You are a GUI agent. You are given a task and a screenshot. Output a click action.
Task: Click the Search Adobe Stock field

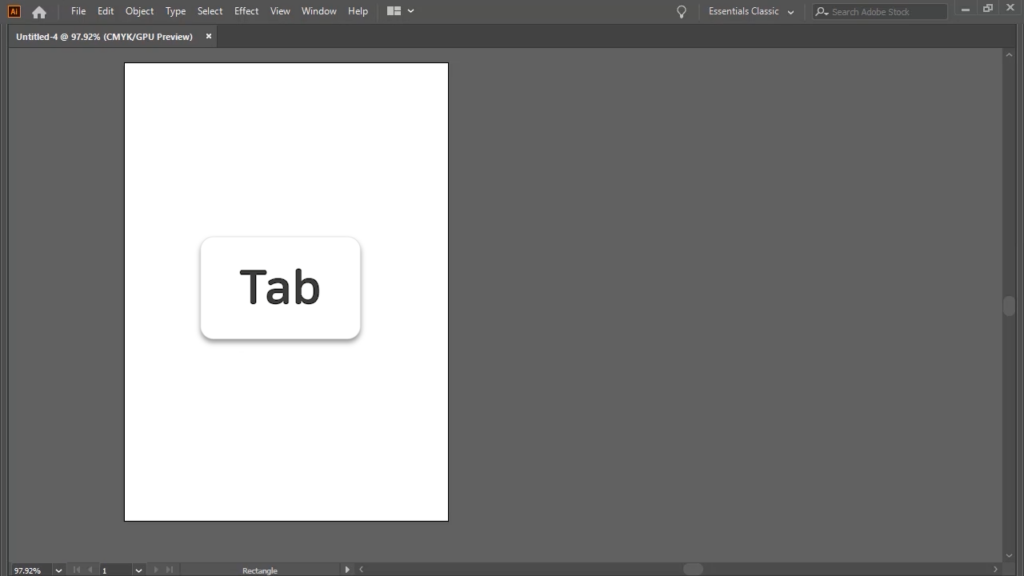point(887,12)
